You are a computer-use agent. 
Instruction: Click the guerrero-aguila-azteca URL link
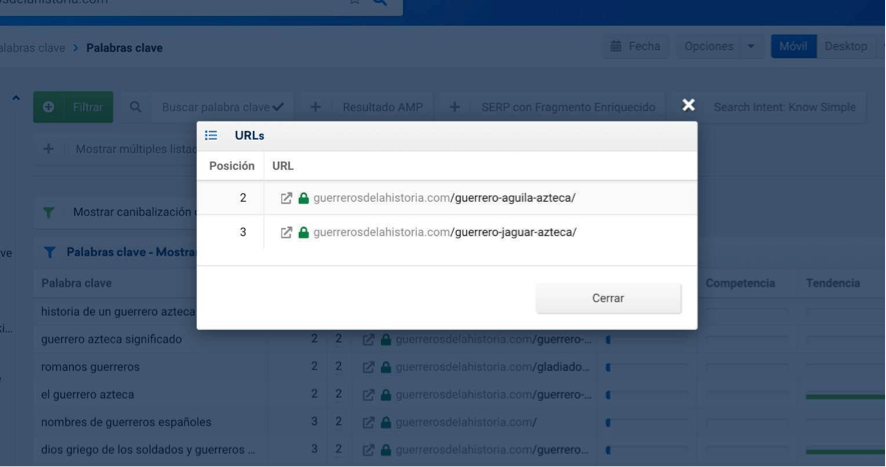point(444,198)
